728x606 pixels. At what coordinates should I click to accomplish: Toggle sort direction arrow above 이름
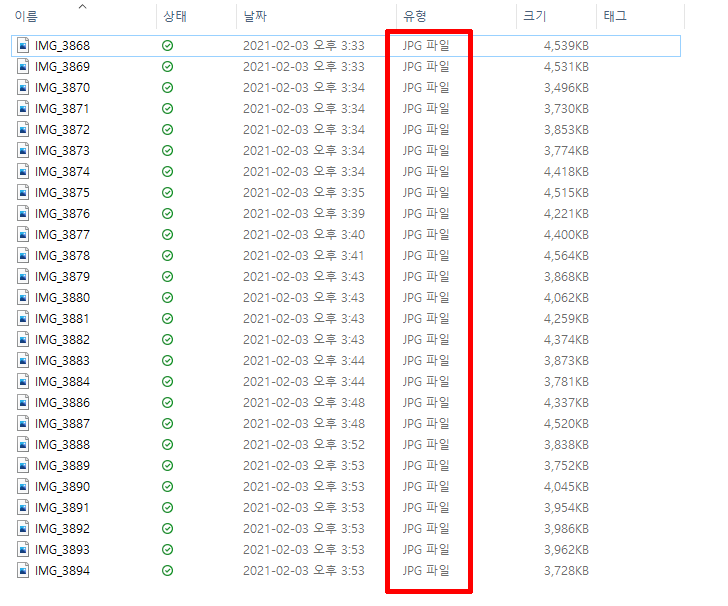pyautogui.click(x=83, y=6)
